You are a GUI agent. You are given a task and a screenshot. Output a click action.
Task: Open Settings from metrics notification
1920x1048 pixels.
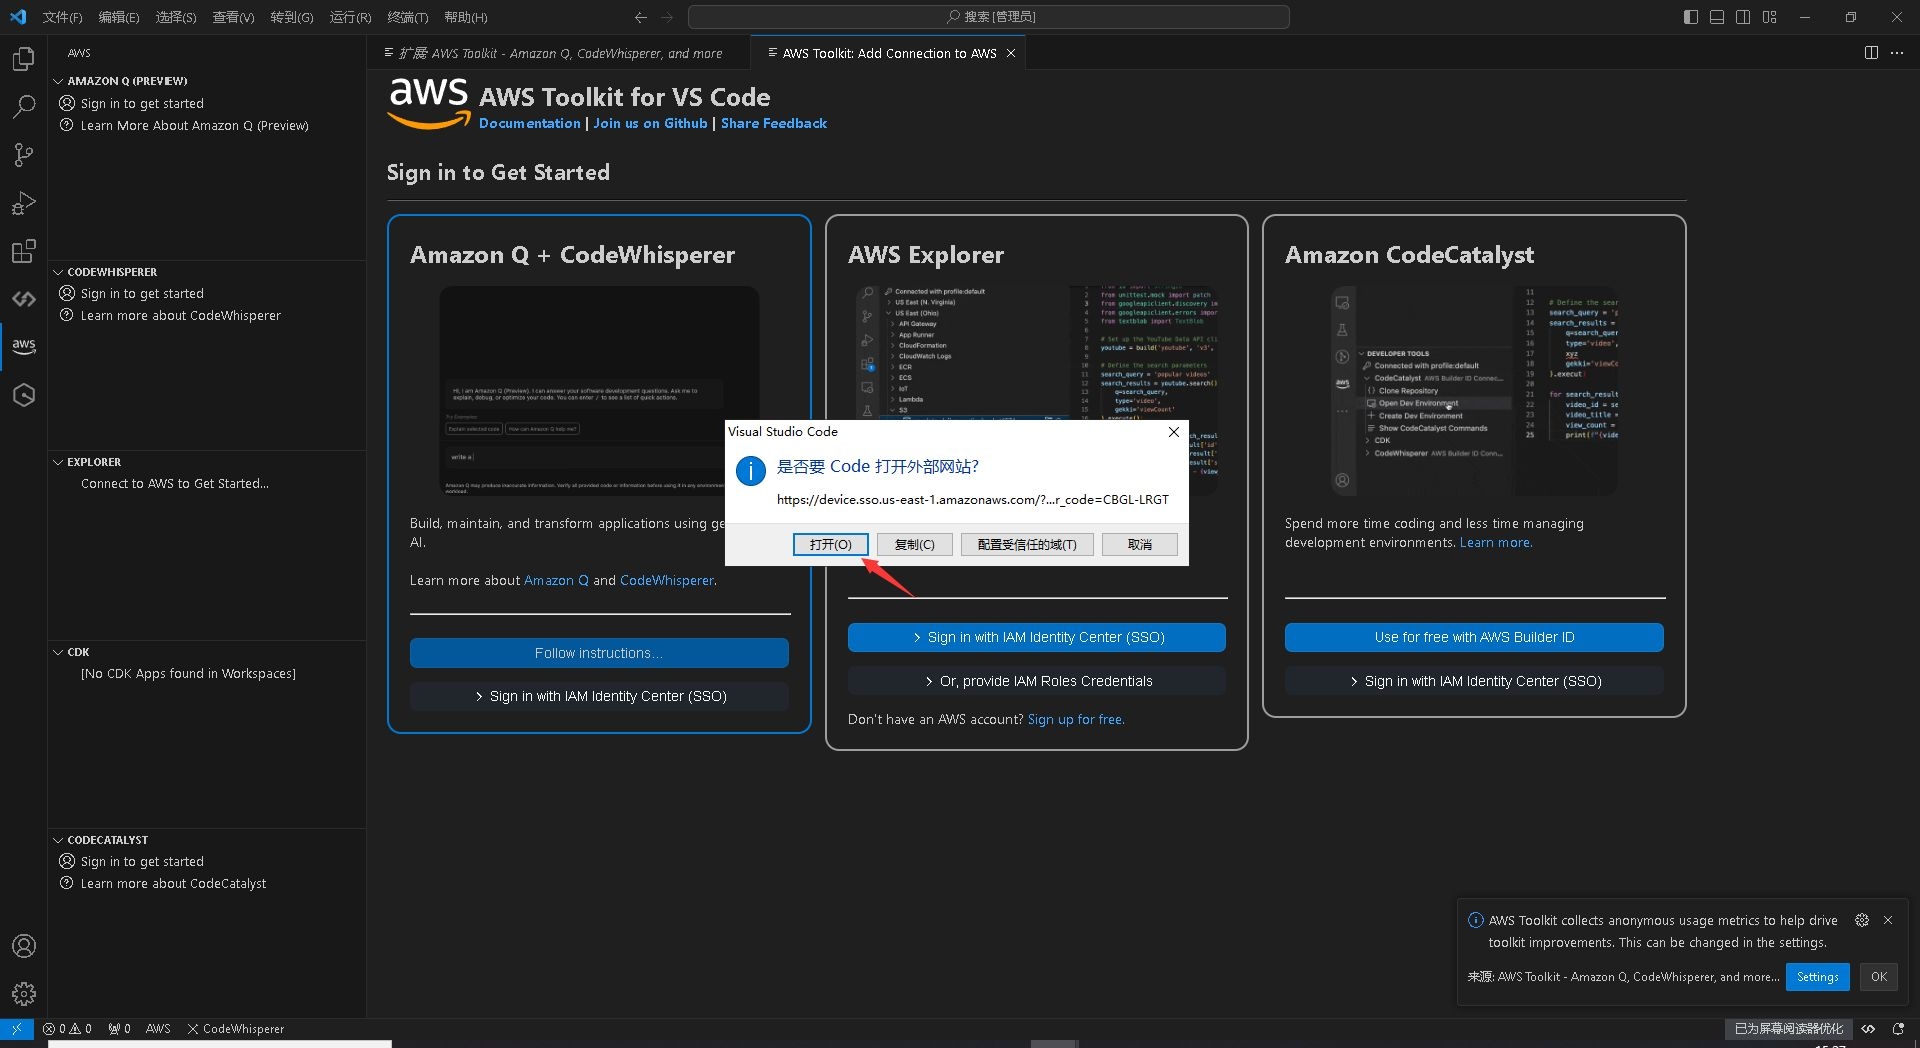pyautogui.click(x=1817, y=977)
